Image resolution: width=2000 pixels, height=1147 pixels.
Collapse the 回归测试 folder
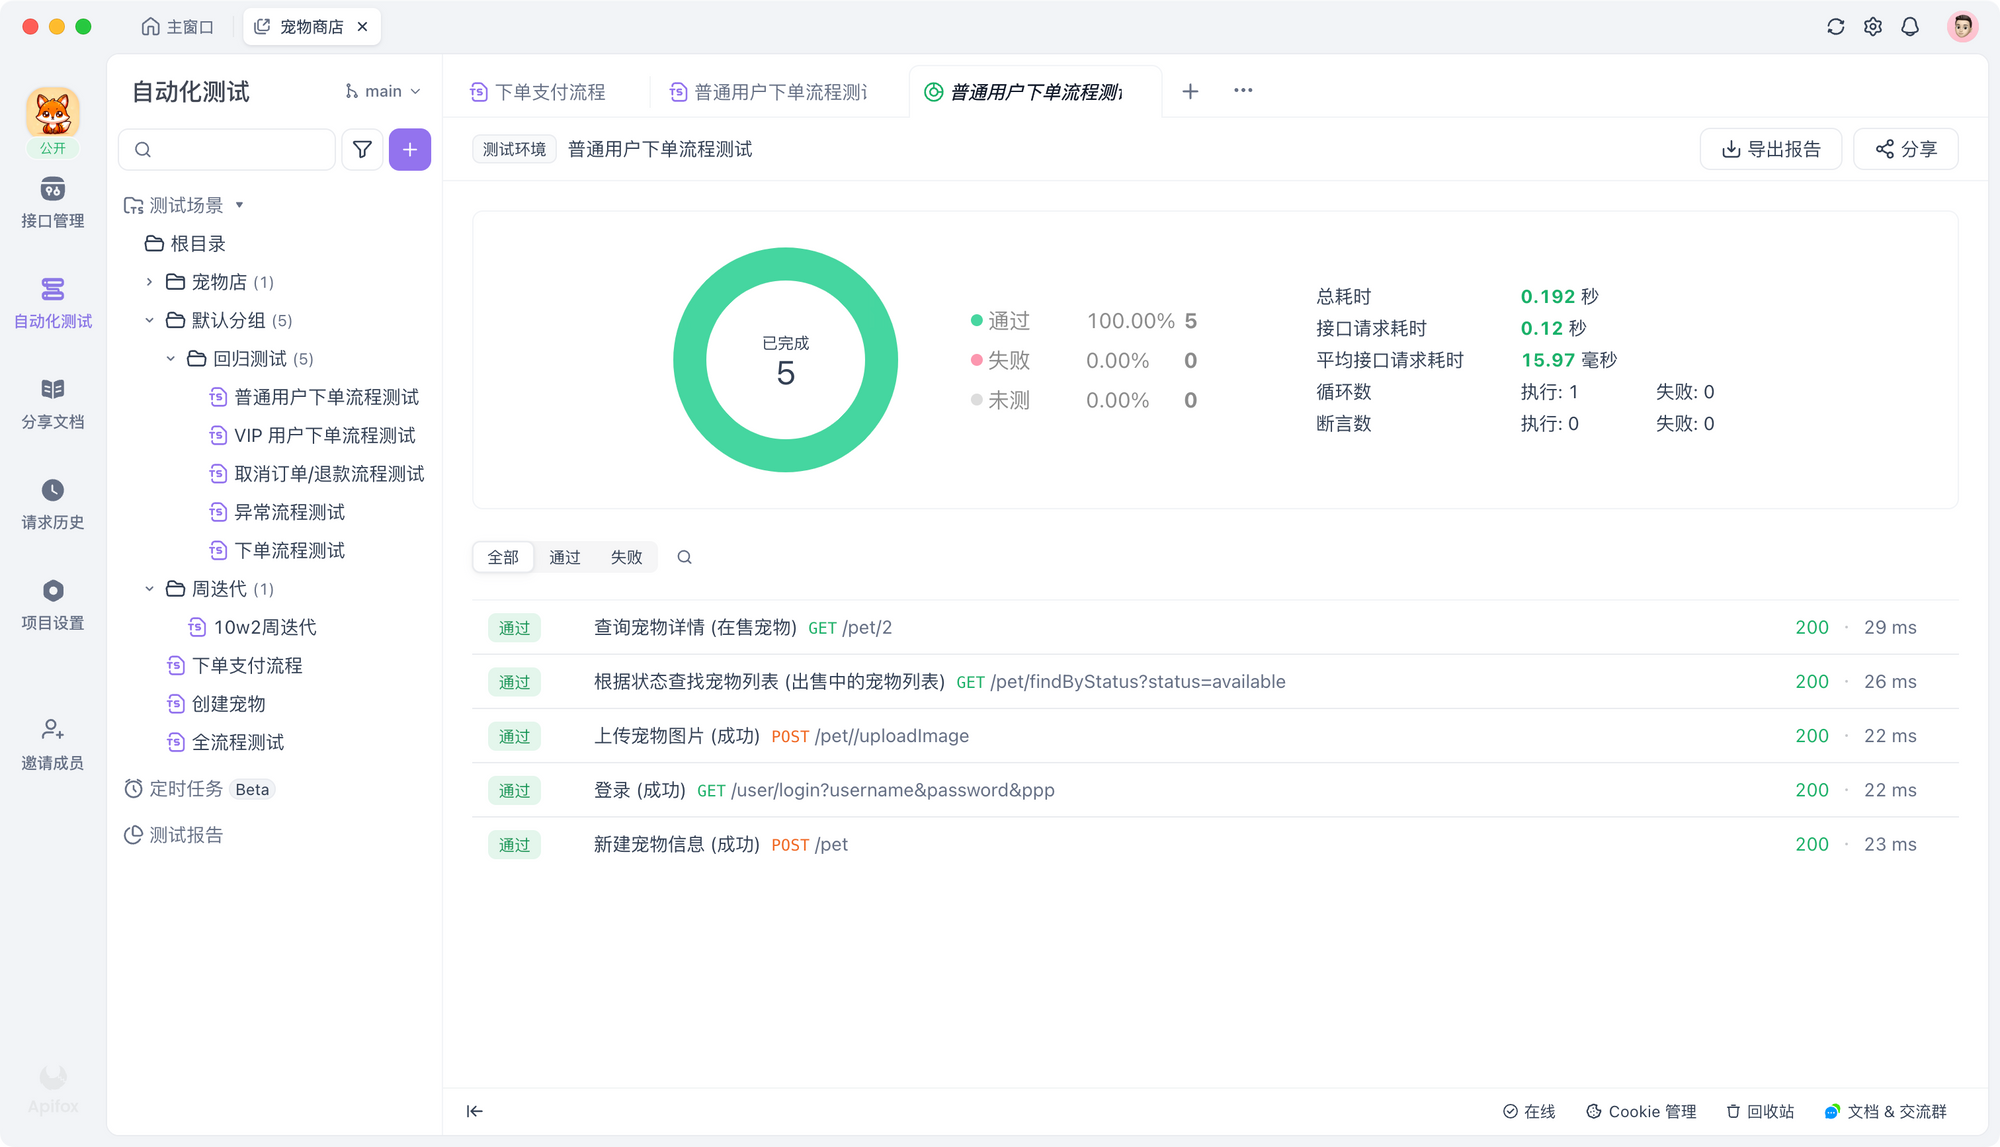[x=170, y=358]
